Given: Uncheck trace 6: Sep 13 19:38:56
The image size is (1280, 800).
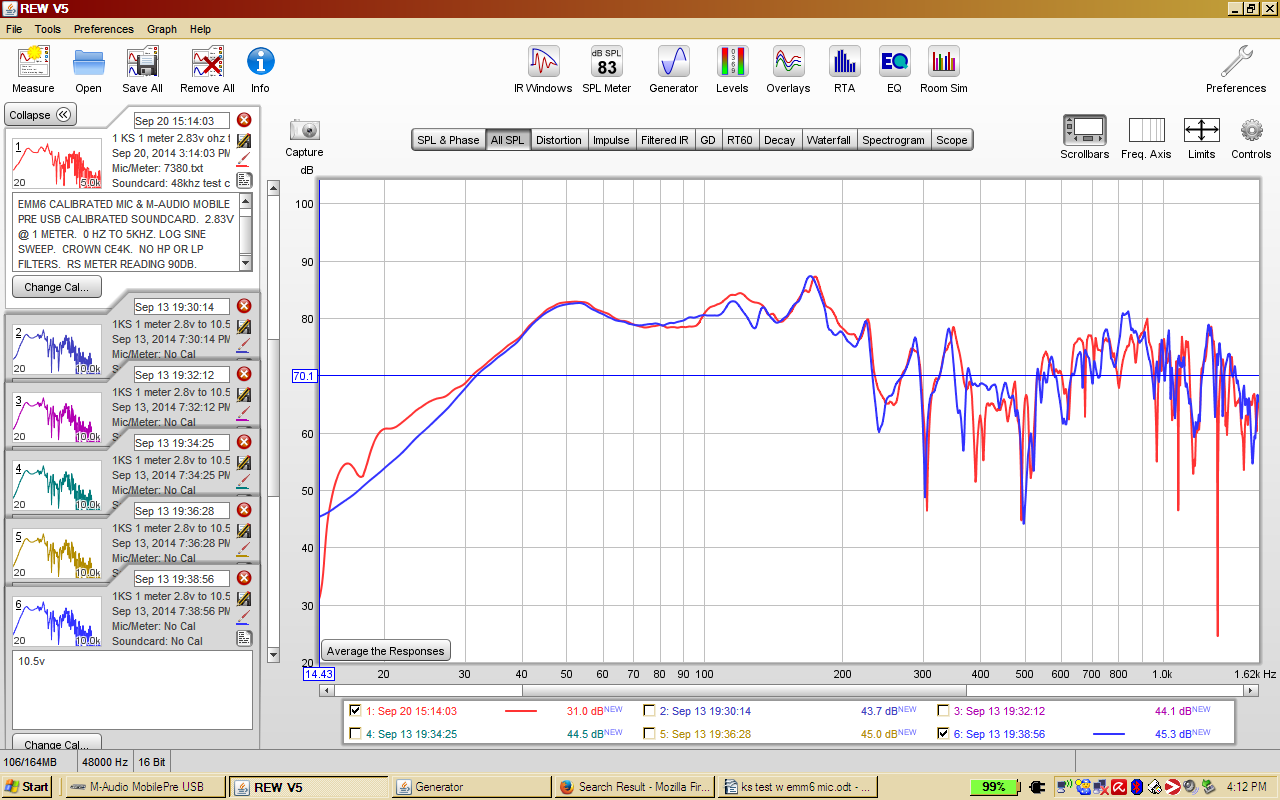Looking at the screenshot, I should point(944,733).
